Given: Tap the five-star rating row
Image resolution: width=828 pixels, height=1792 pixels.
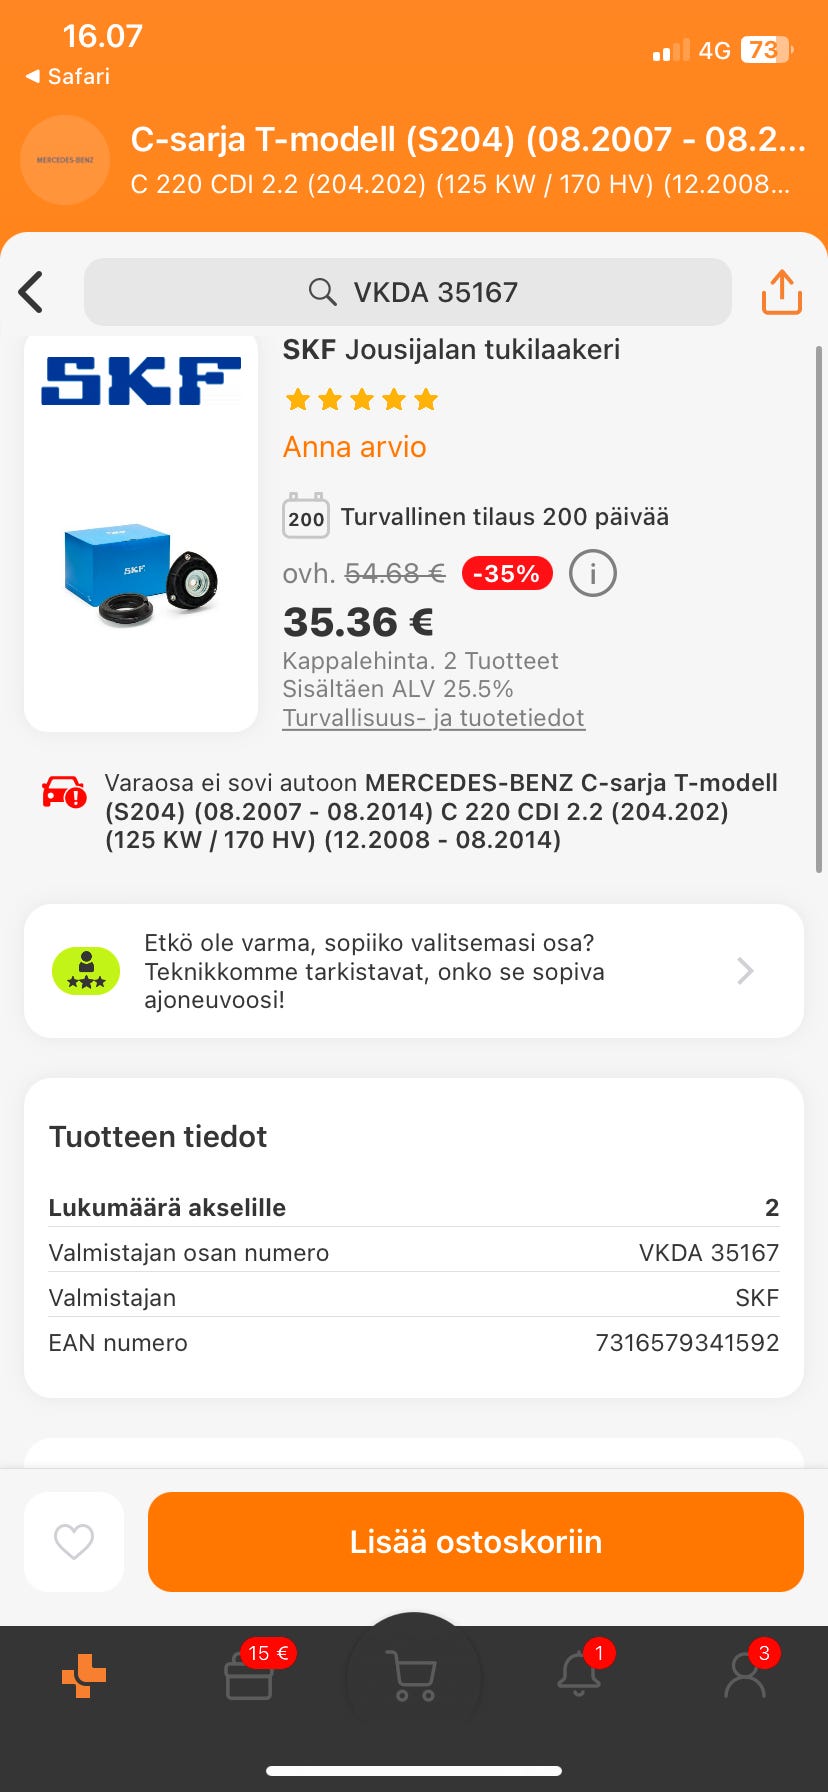Looking at the screenshot, I should (362, 400).
